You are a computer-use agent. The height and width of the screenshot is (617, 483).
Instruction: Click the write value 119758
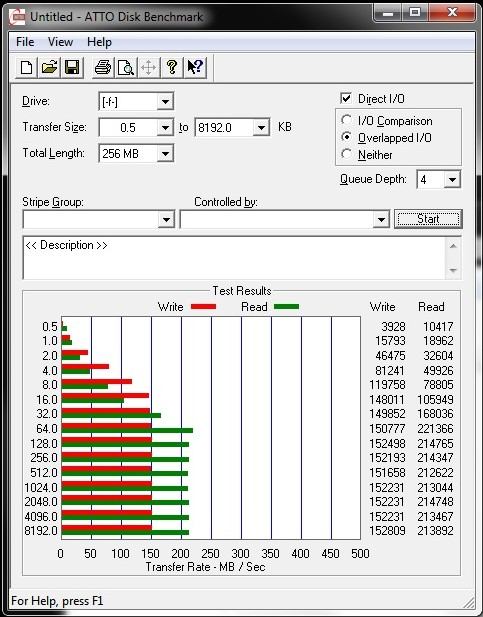coord(387,384)
